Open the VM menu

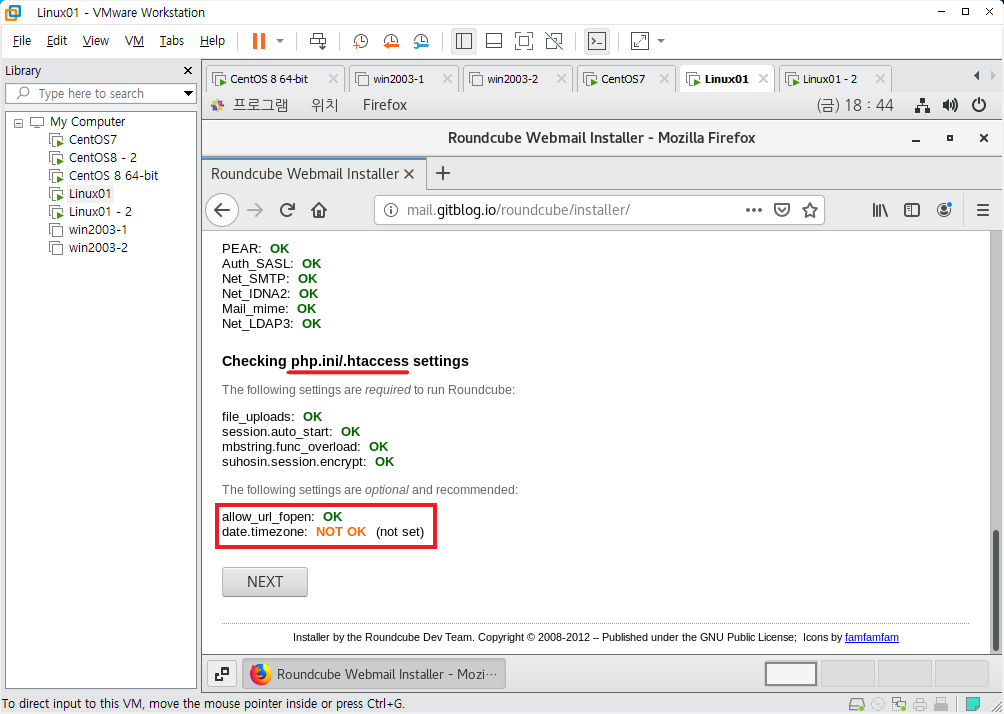(134, 41)
